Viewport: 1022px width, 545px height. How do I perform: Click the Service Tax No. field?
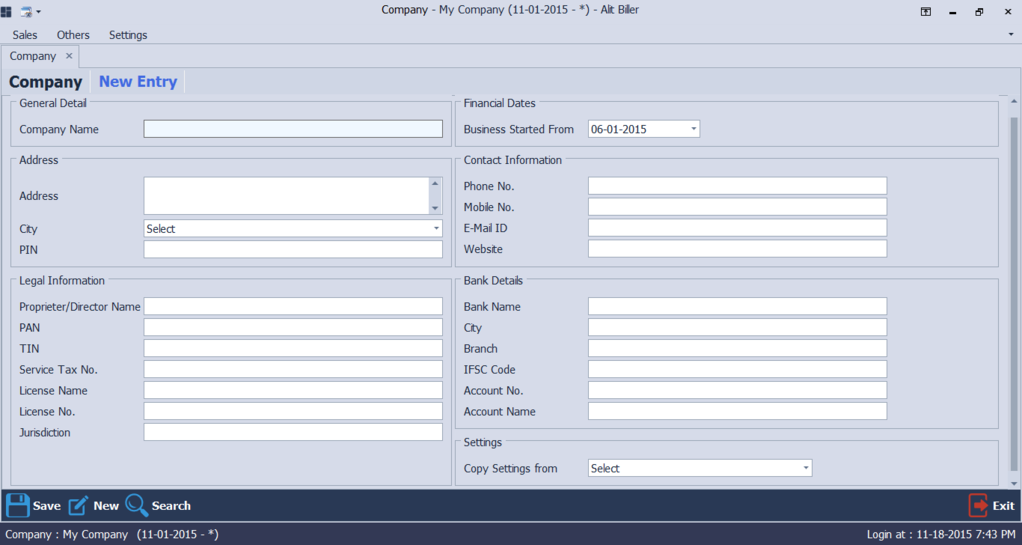coord(293,370)
